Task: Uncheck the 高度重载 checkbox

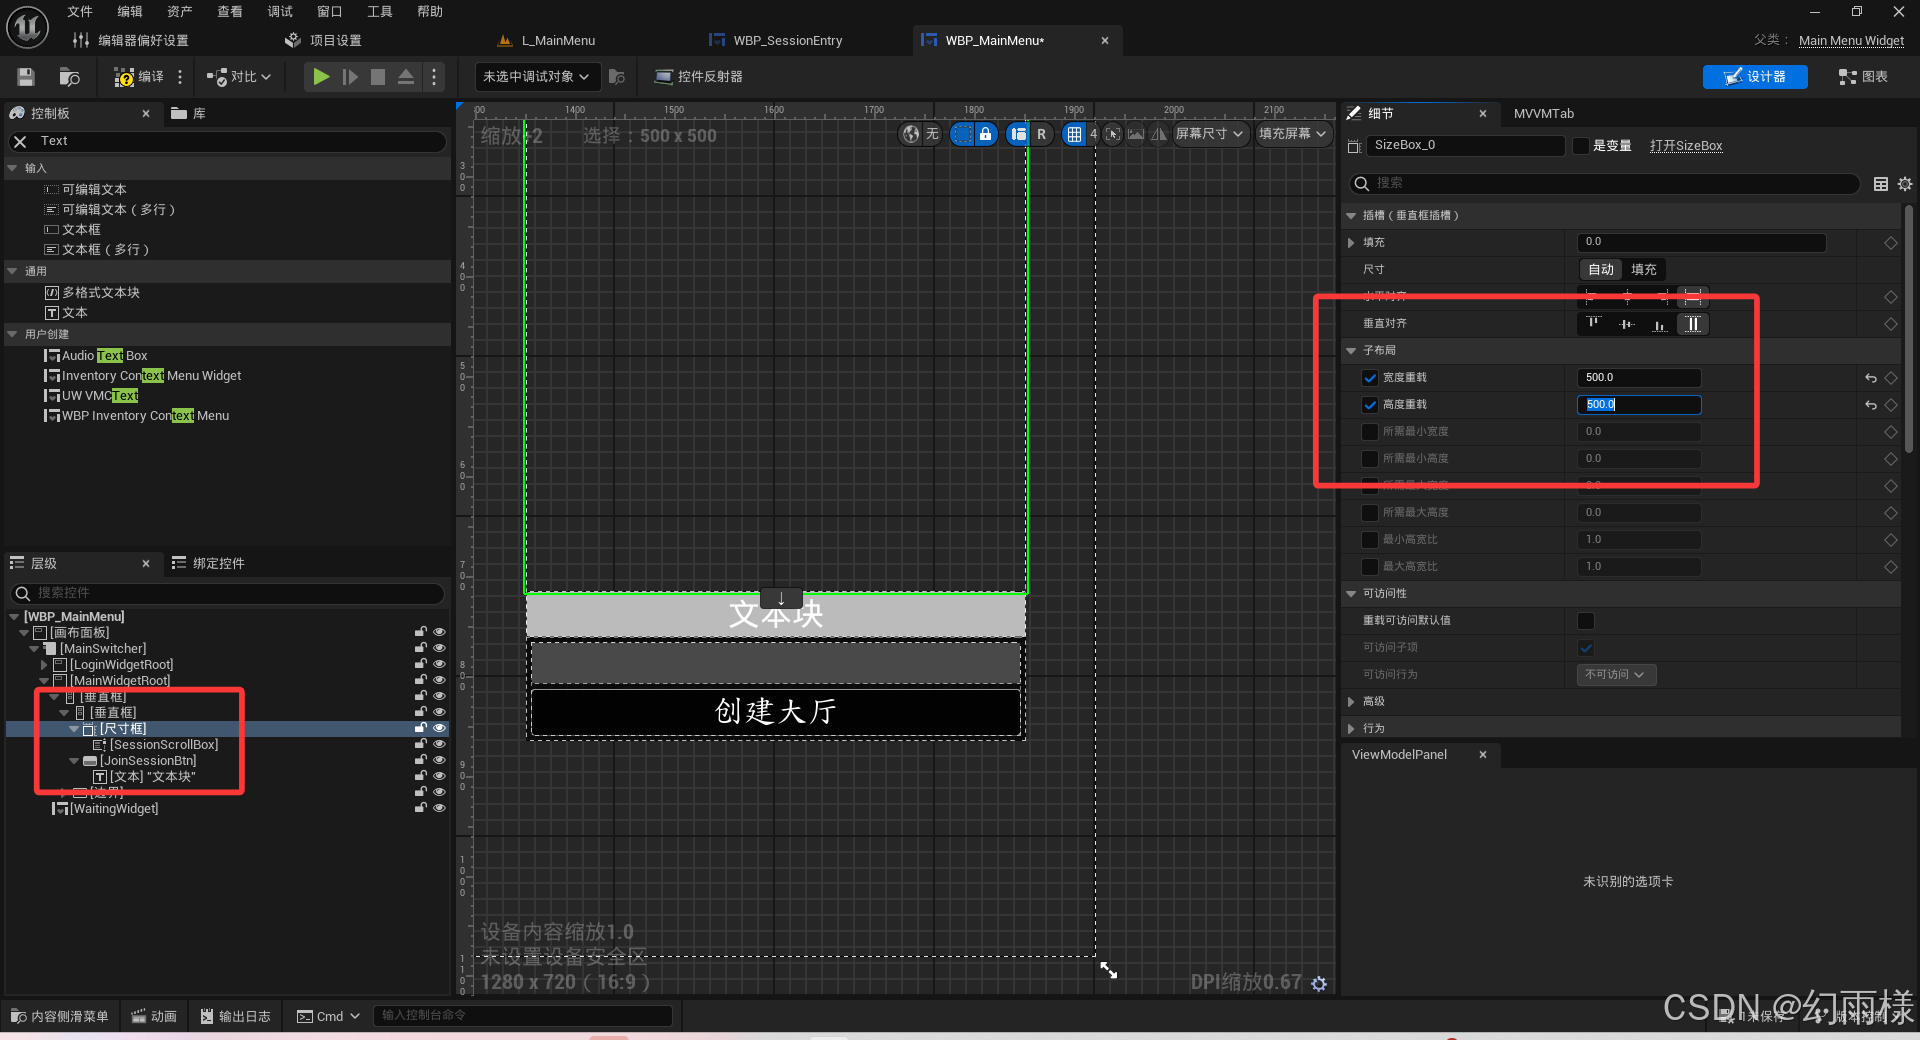Action: tap(1370, 405)
